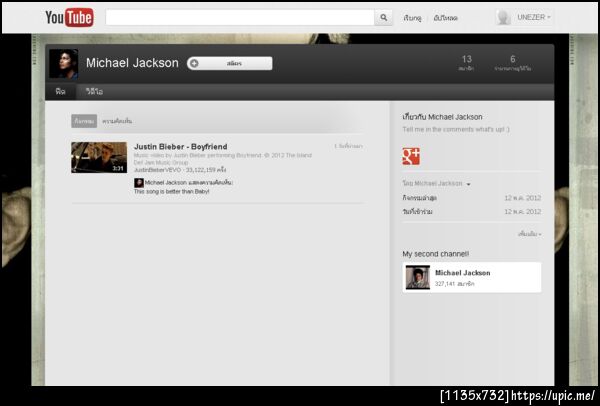This screenshot has height=406, width=600.
Task: Open Justin Bieber - Boyfriend title link
Action: click(x=181, y=147)
